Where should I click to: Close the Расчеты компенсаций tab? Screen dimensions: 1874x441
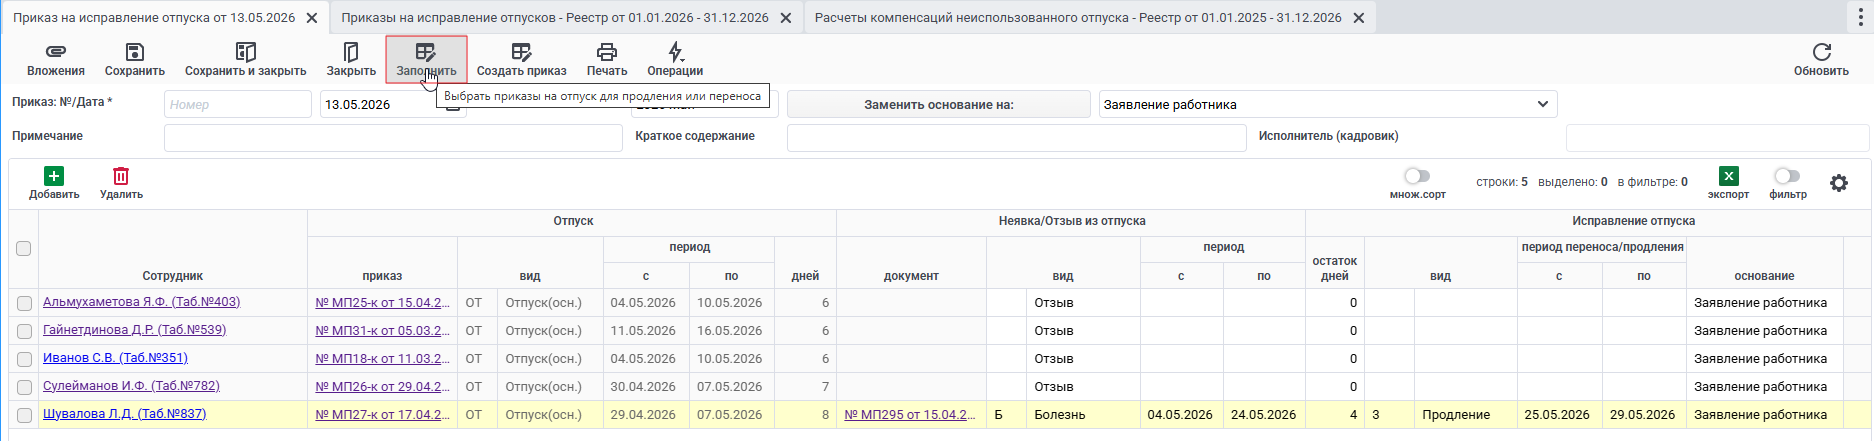1358,18
